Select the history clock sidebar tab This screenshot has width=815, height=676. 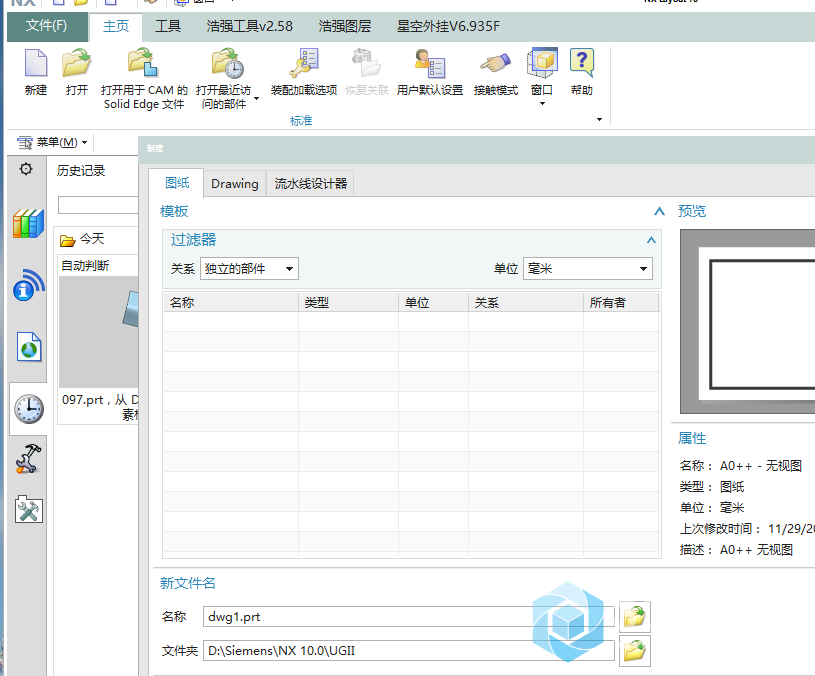pos(29,409)
